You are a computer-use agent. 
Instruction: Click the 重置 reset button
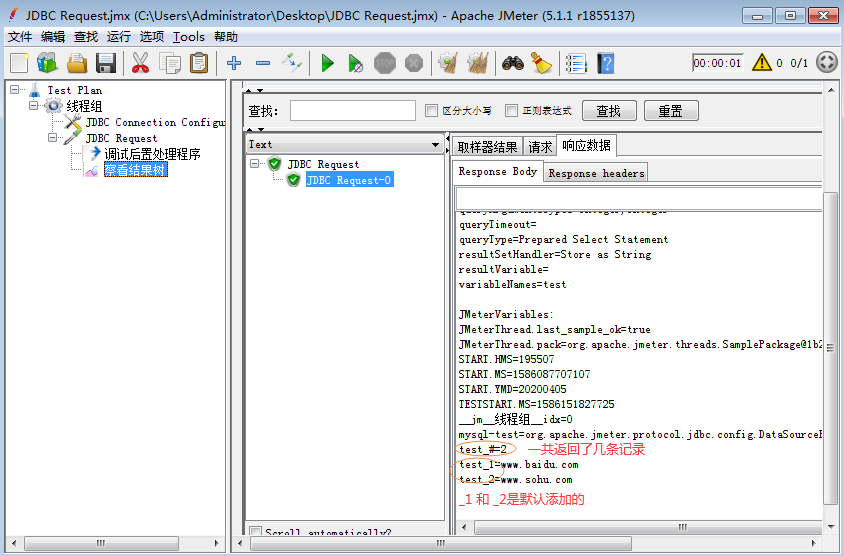(x=671, y=111)
